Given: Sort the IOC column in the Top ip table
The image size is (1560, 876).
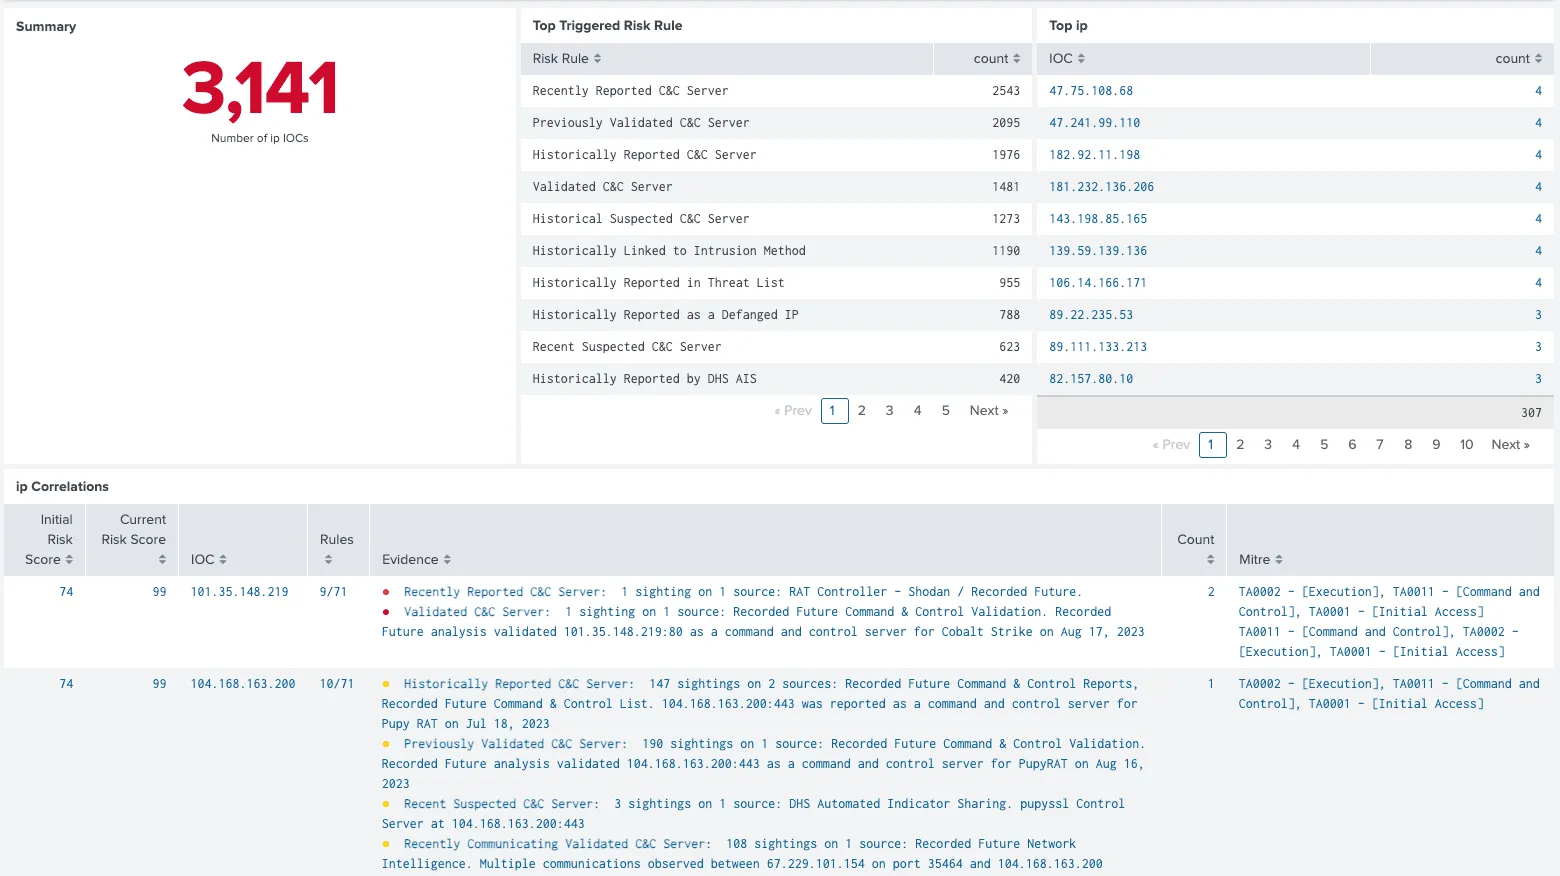Looking at the screenshot, I should pyautogui.click(x=1082, y=58).
